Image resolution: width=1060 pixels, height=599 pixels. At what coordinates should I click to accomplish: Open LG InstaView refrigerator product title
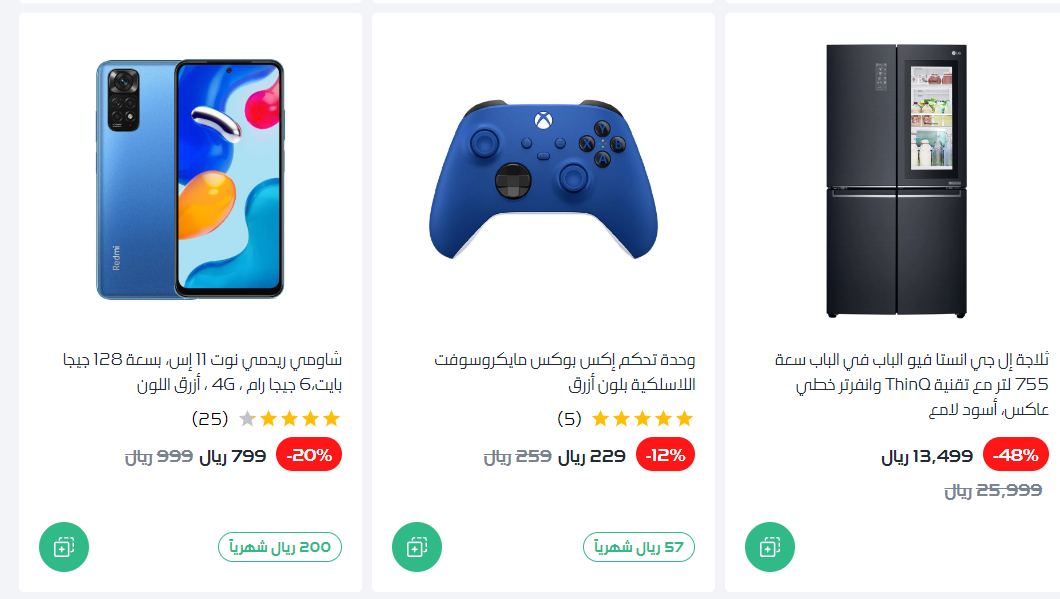tap(911, 384)
